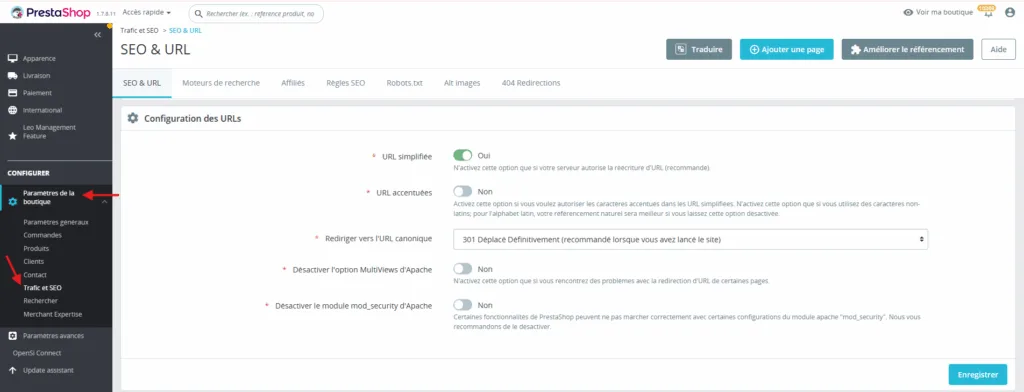This screenshot has height=392, width=1024.
Task: Collapse the sidebar with double chevron icon
Action: click(97, 35)
